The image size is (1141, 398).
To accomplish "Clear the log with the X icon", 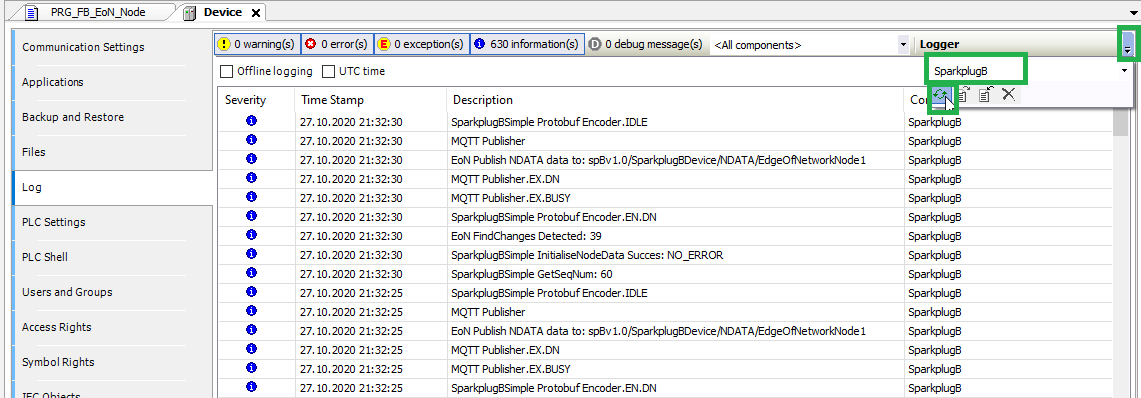I will click(x=1008, y=94).
